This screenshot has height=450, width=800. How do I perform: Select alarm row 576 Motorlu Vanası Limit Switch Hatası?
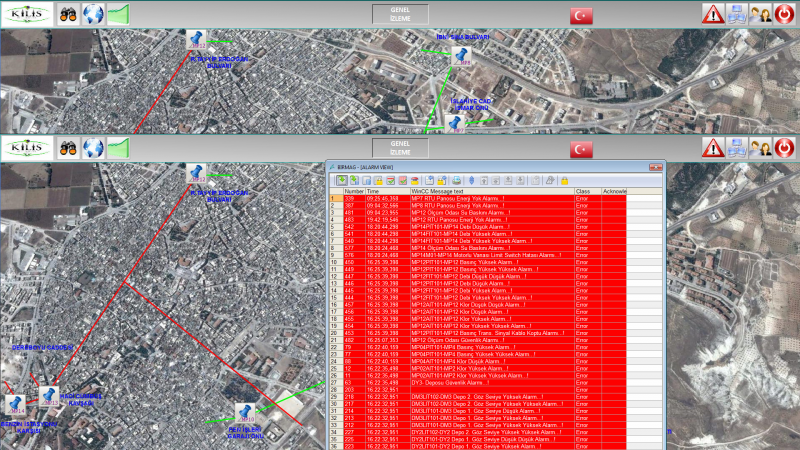(x=478, y=255)
